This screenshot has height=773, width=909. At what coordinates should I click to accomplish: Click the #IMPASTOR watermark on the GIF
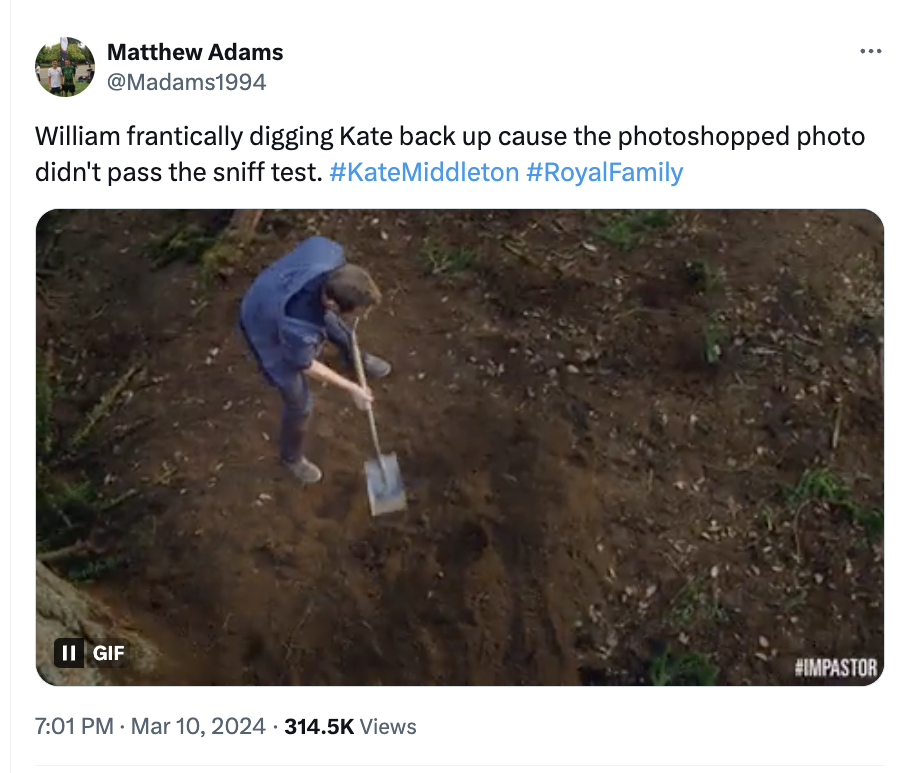837,665
